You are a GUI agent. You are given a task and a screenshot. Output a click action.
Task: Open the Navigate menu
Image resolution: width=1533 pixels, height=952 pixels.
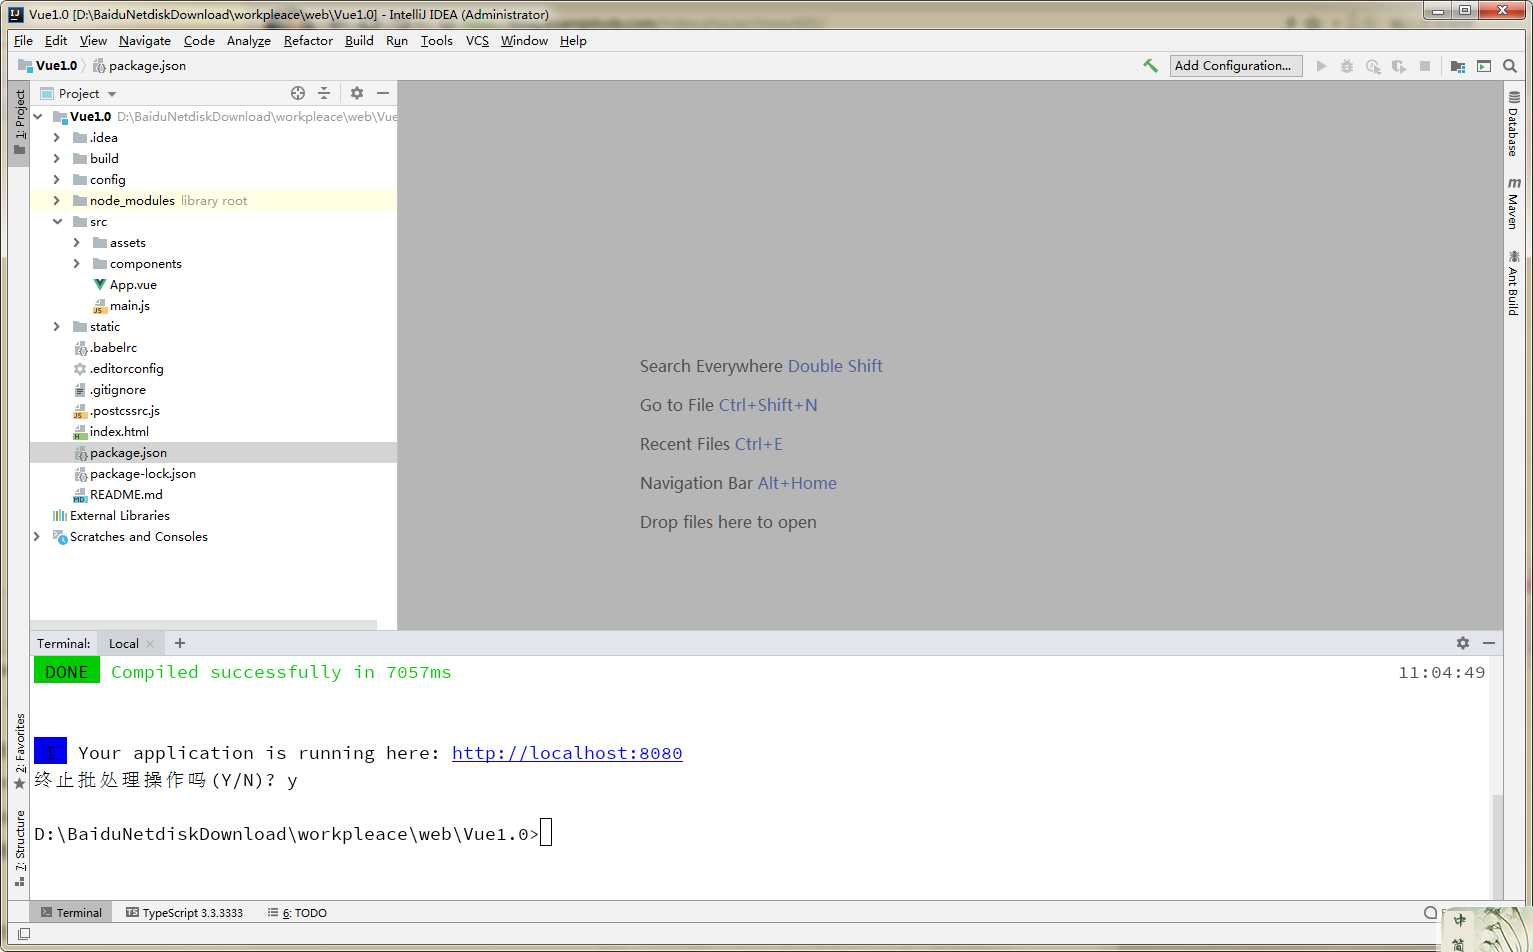[145, 41]
